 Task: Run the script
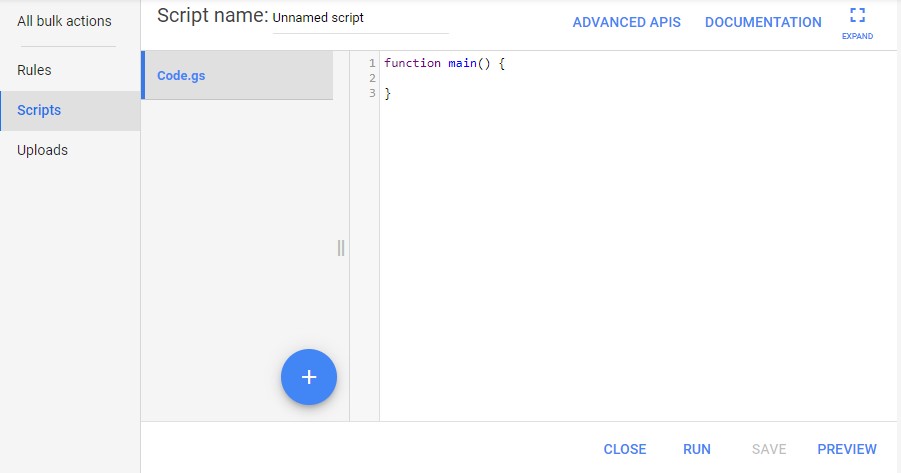click(696, 449)
